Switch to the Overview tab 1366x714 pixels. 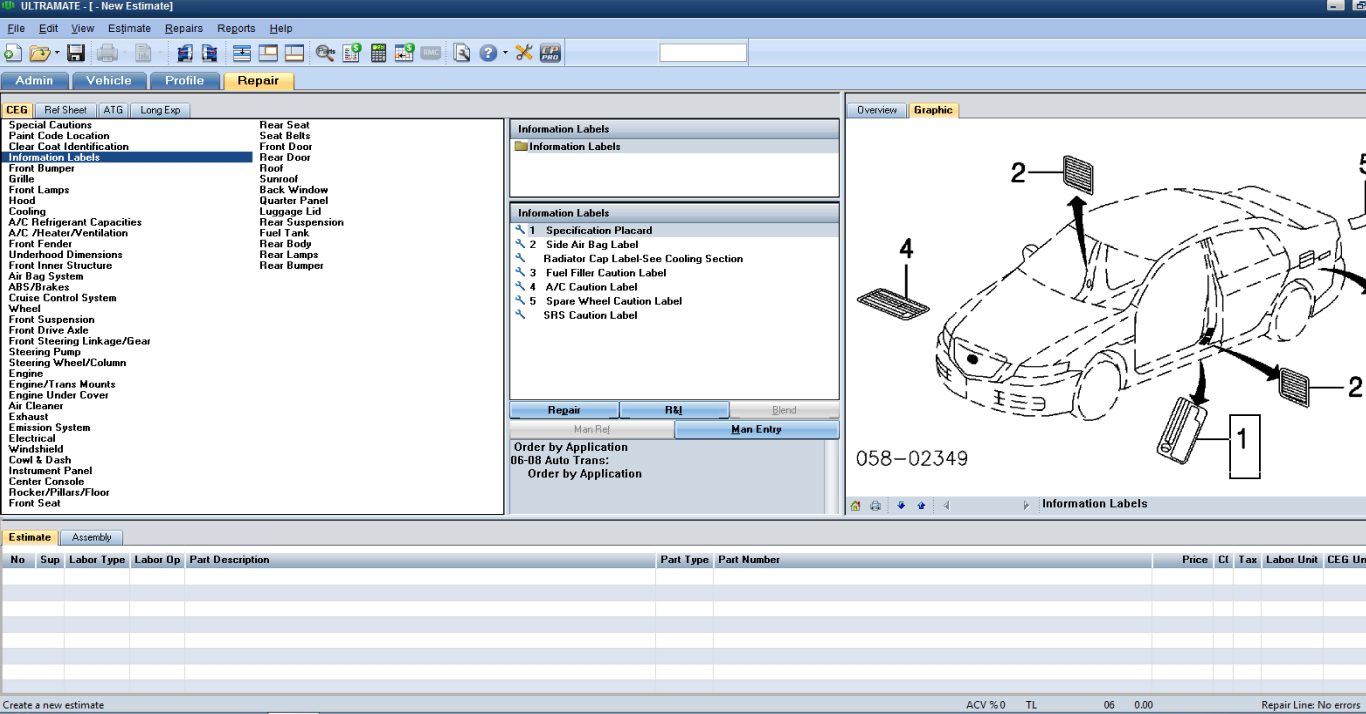tap(877, 110)
